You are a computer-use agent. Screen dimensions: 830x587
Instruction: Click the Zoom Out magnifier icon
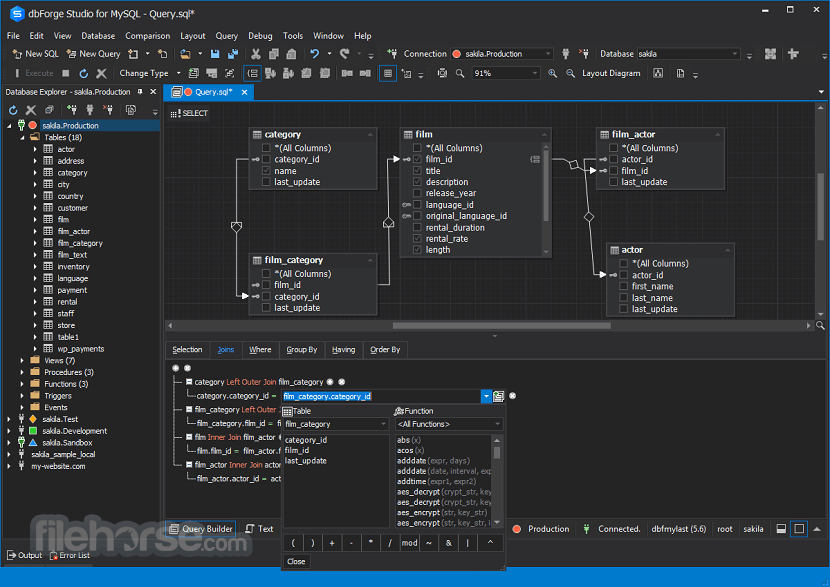coord(570,74)
